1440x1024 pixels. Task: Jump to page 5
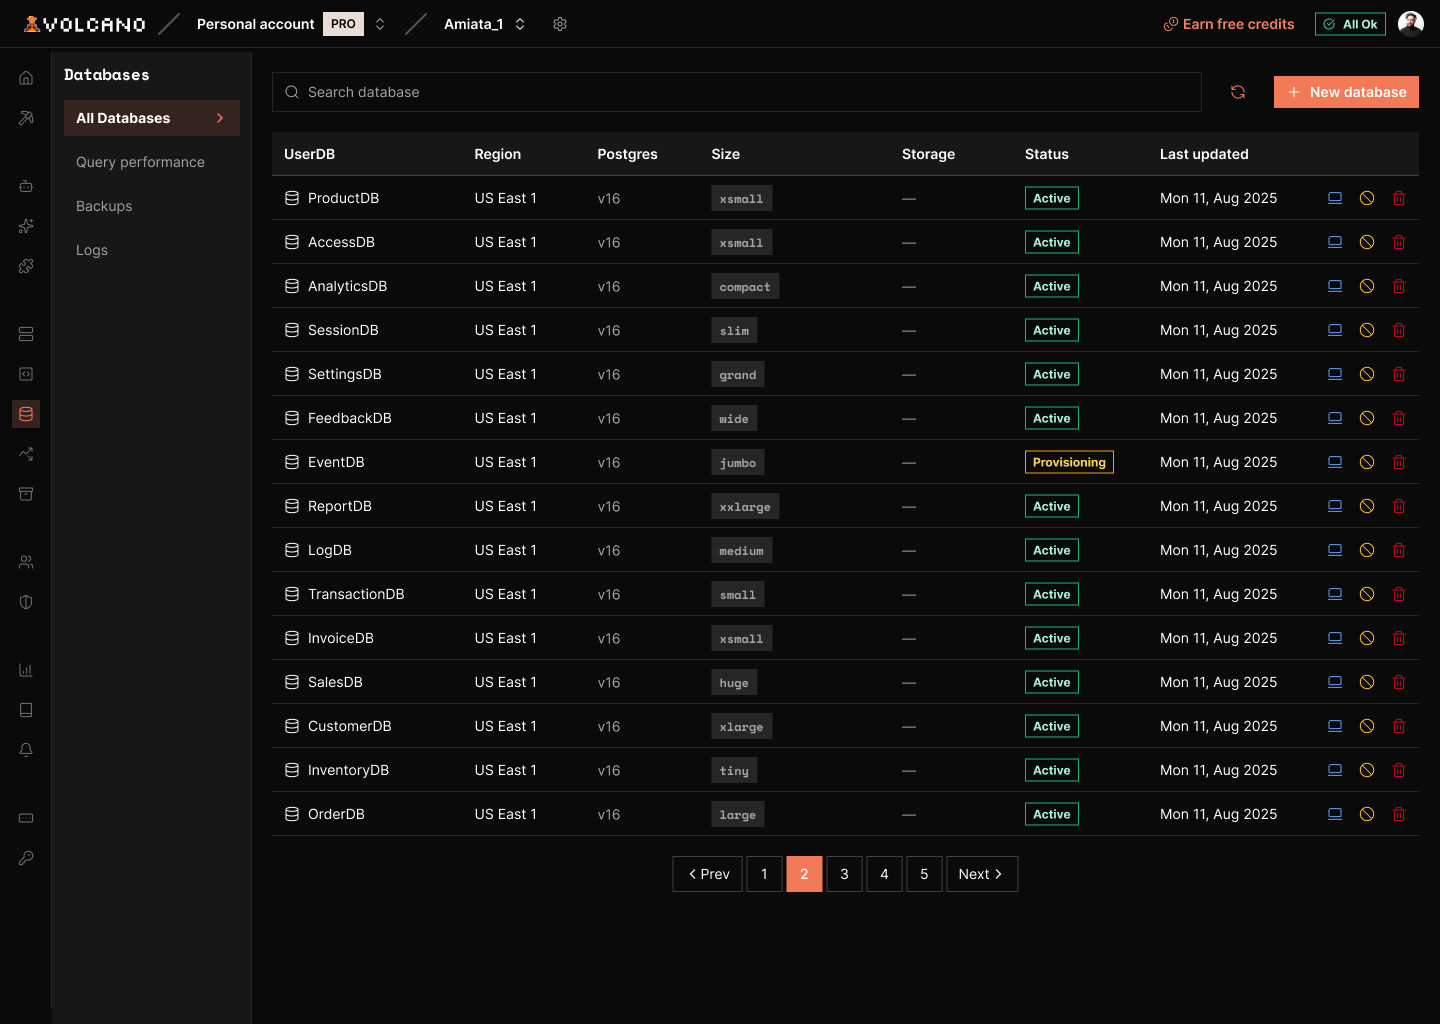point(924,874)
